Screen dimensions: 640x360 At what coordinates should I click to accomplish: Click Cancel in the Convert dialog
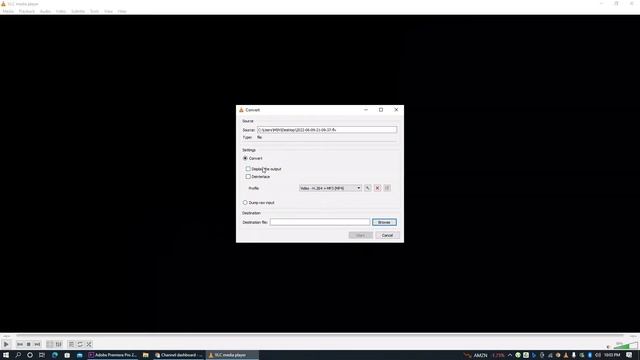tap(387, 236)
